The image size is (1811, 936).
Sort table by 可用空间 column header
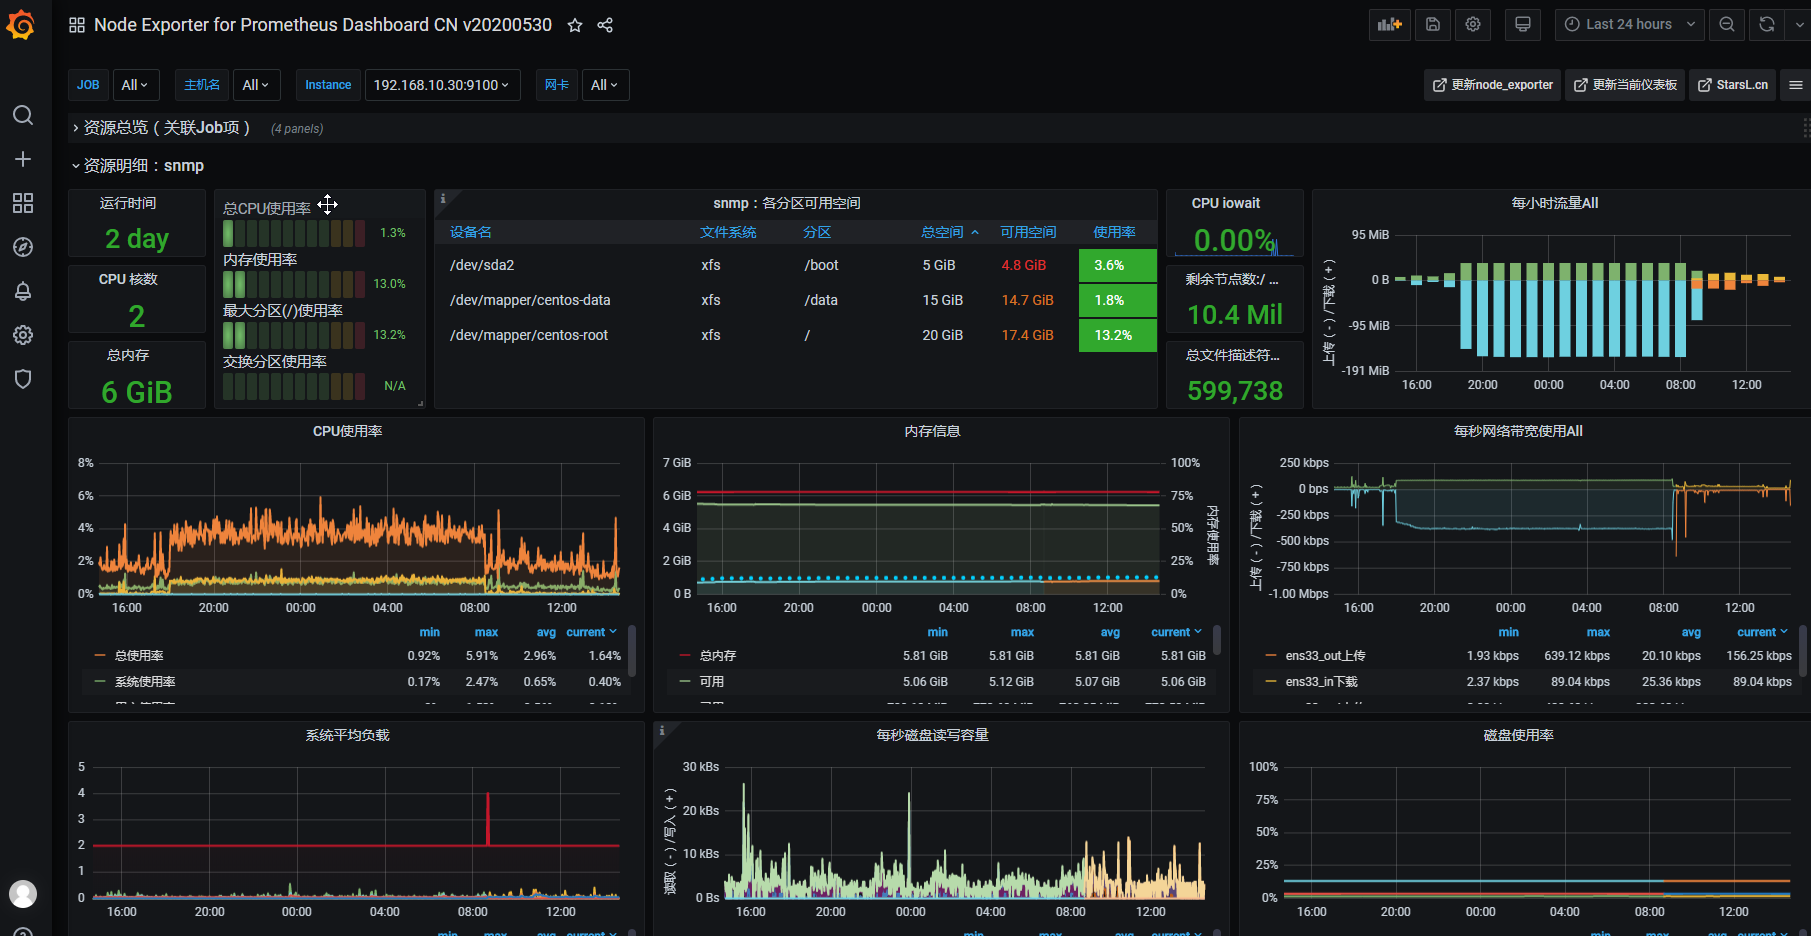click(x=1028, y=232)
